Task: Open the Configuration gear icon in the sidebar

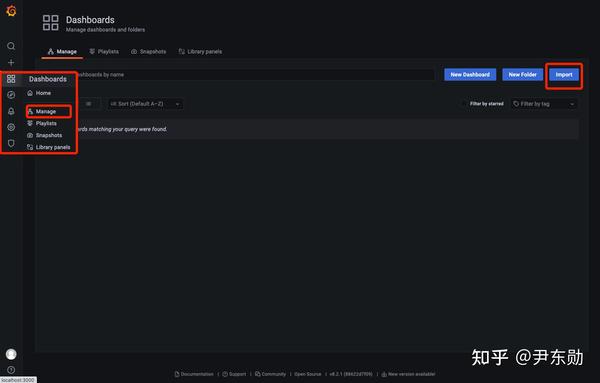Action: [11, 127]
